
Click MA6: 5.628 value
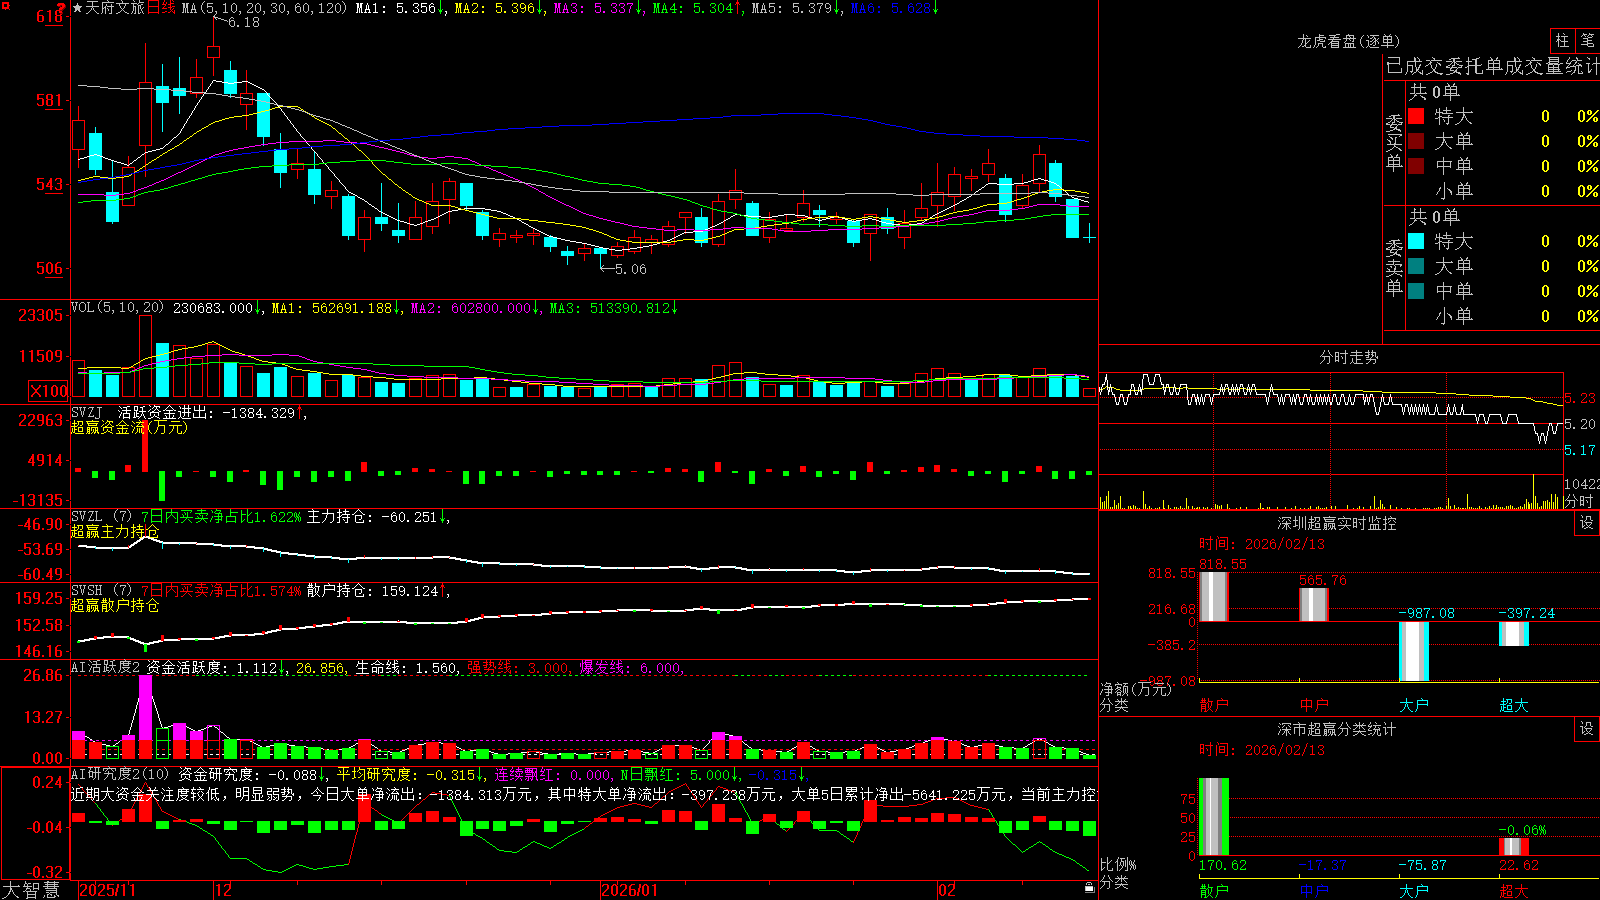tap(894, 8)
